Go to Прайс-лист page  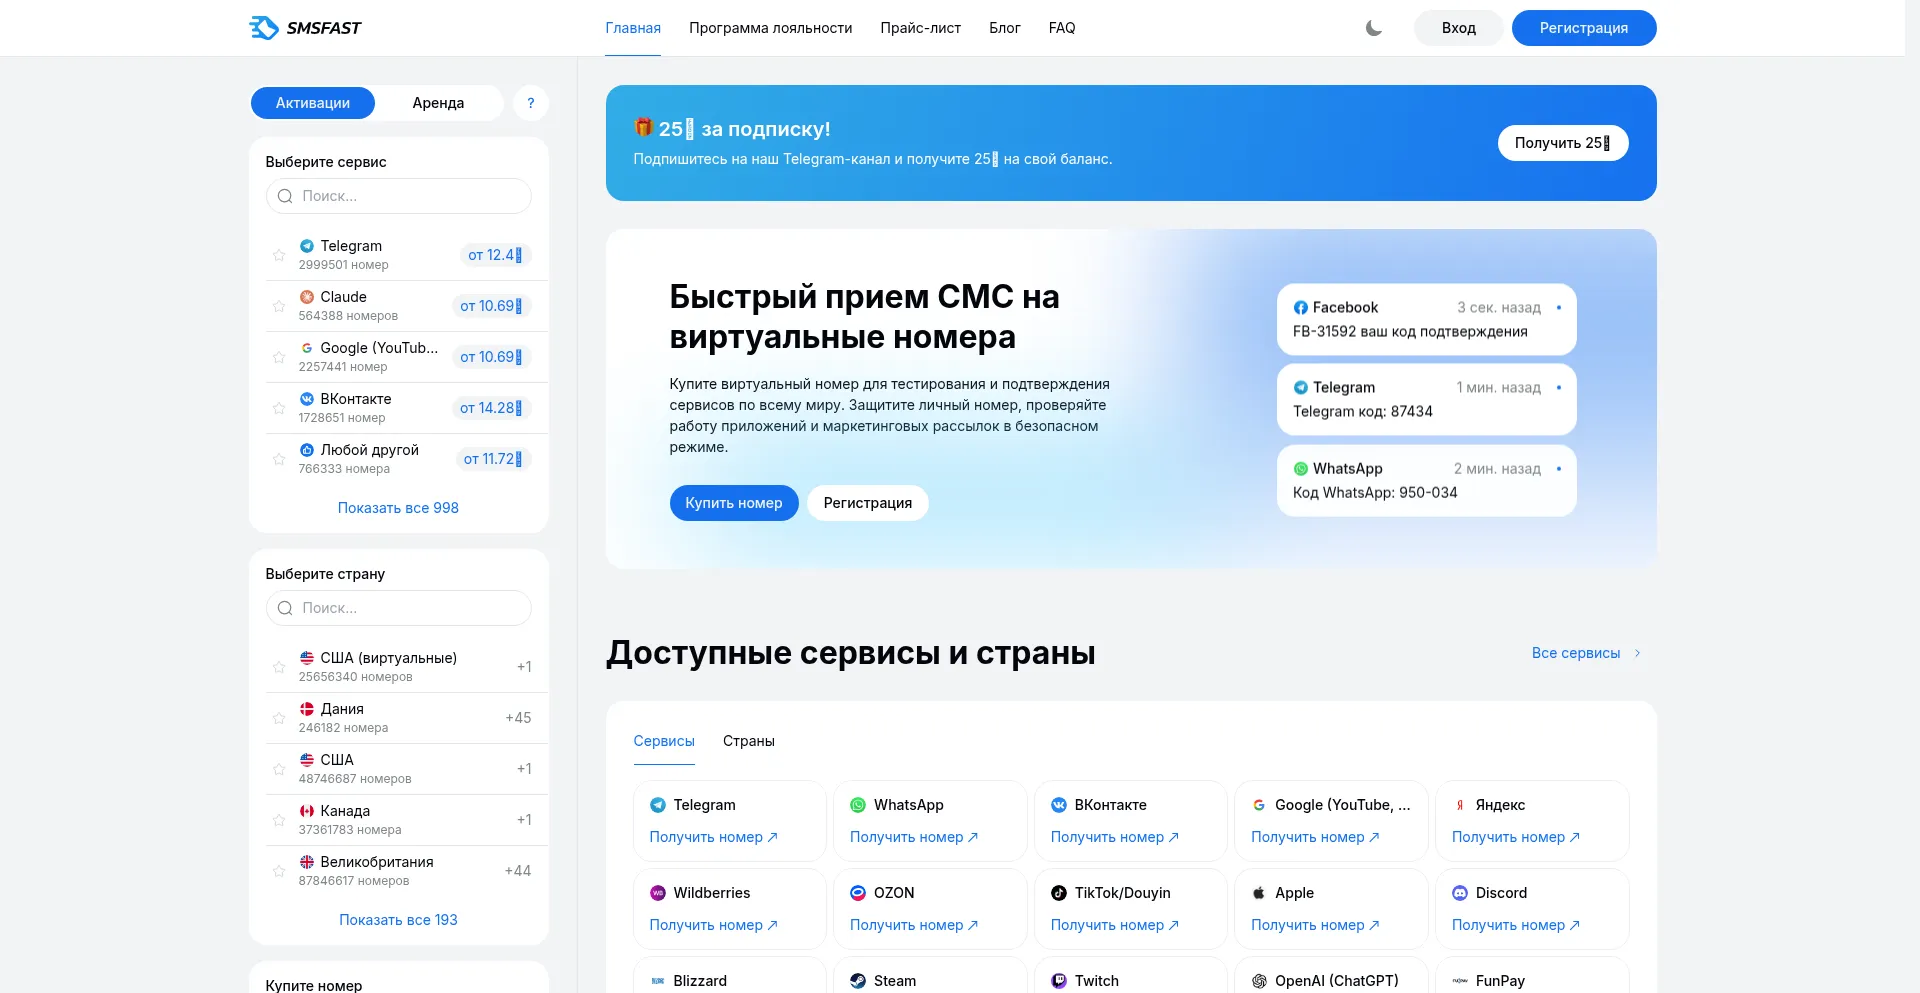(x=921, y=28)
